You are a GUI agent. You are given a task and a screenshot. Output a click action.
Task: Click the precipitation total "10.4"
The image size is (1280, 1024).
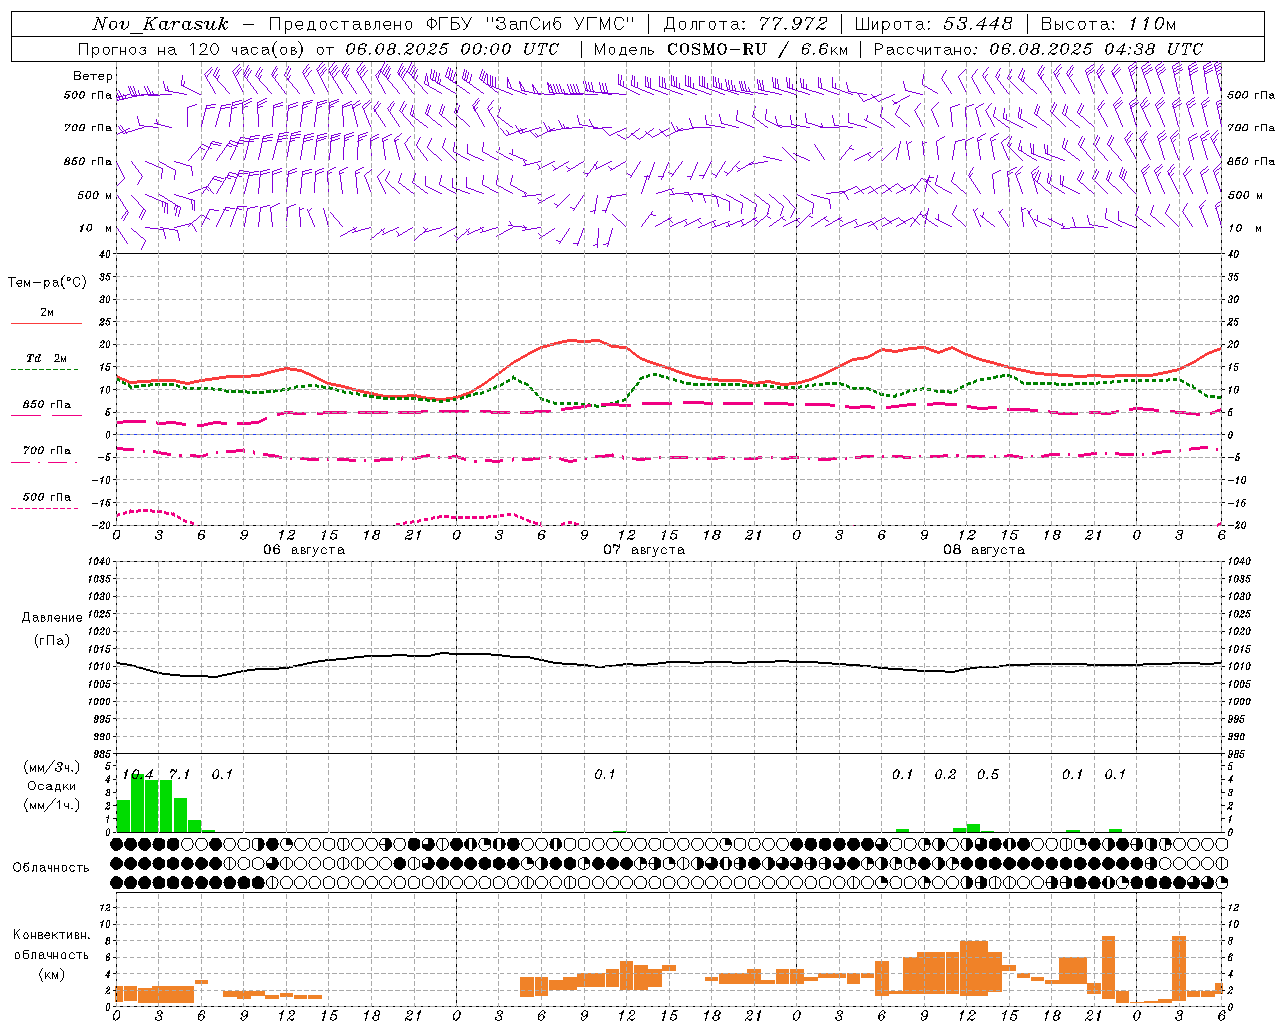click(138, 775)
